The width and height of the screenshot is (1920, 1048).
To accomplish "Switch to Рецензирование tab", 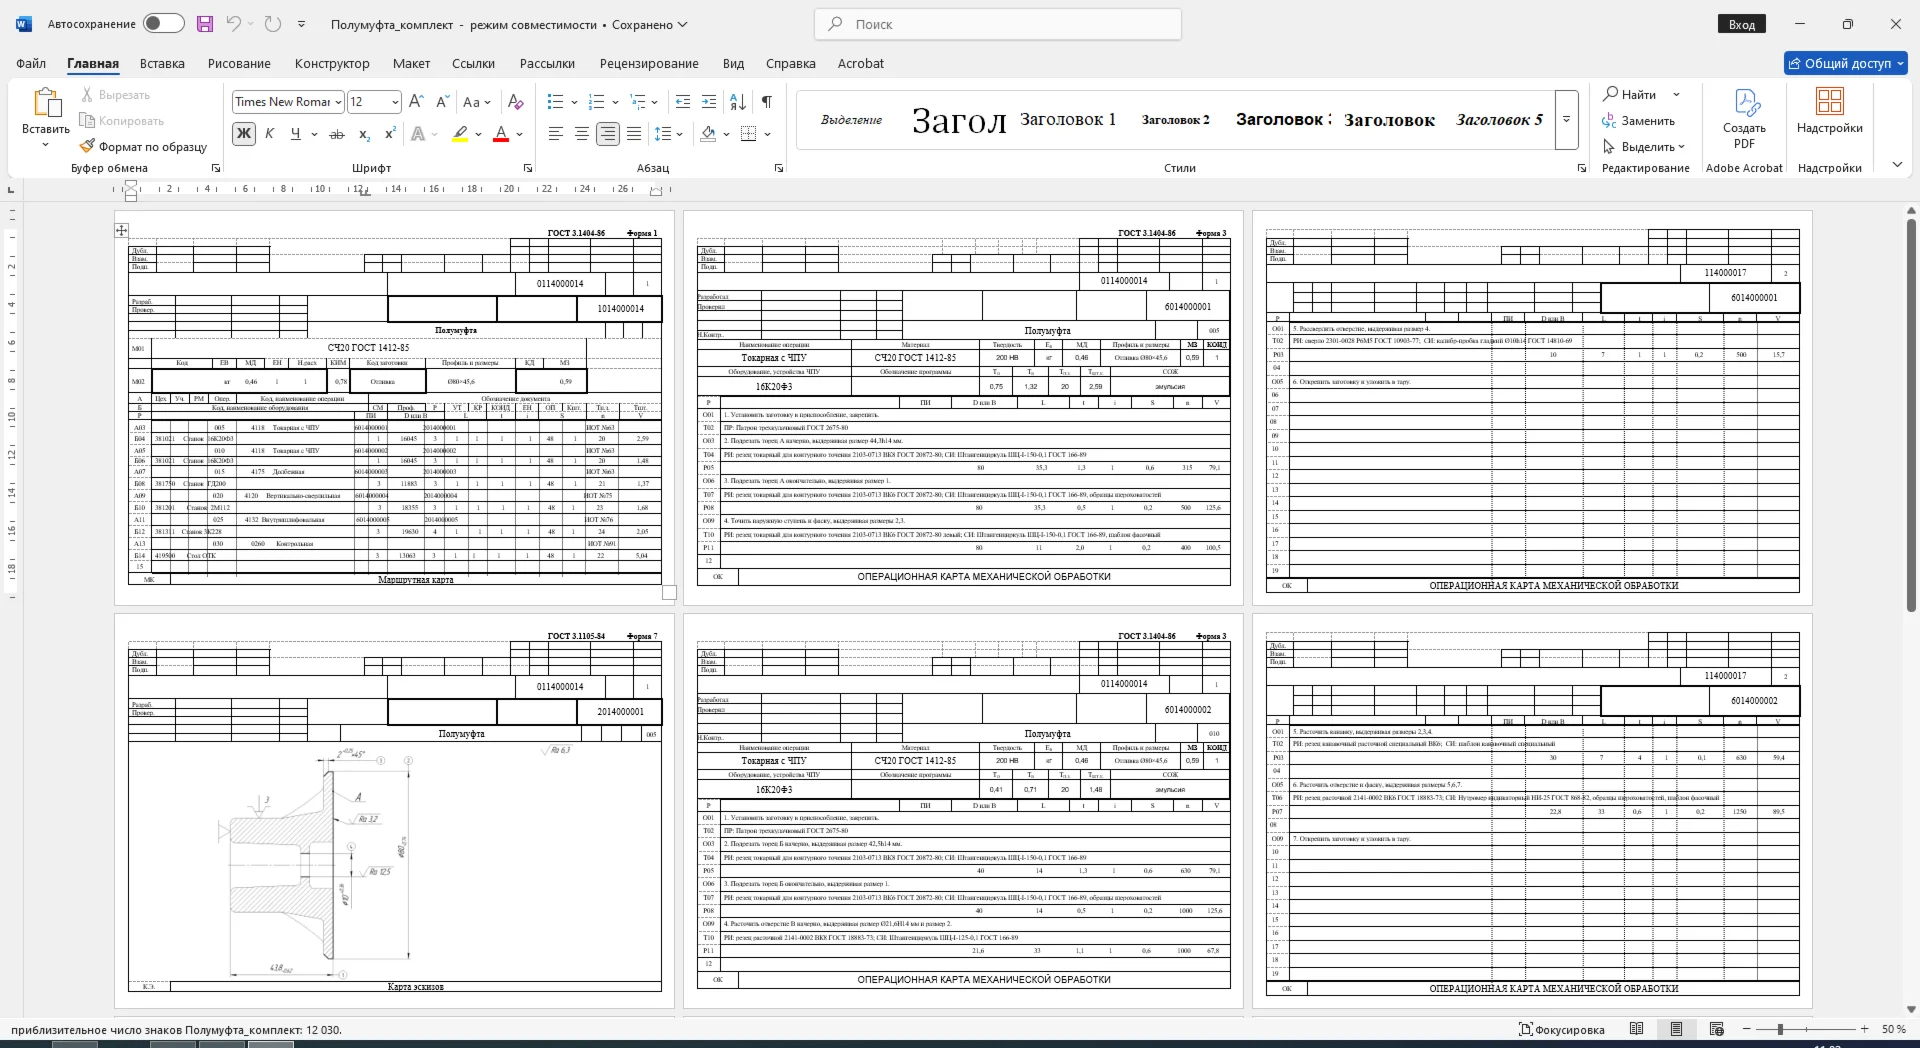I will [649, 63].
